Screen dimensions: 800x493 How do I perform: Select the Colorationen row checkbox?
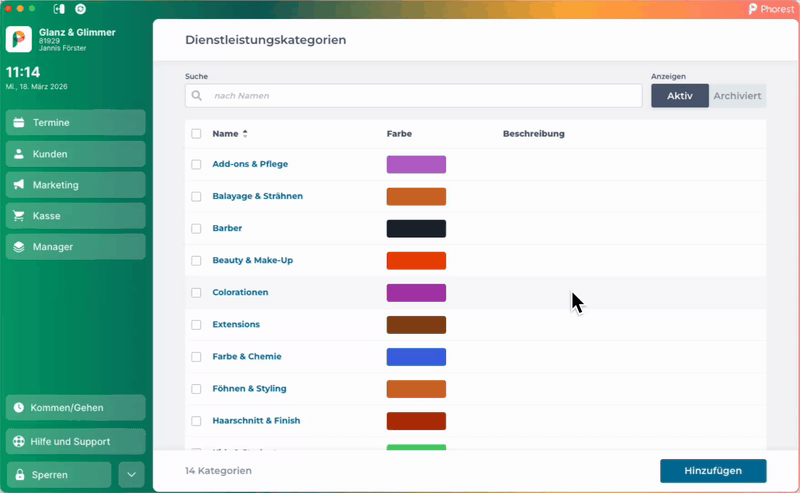coord(196,293)
